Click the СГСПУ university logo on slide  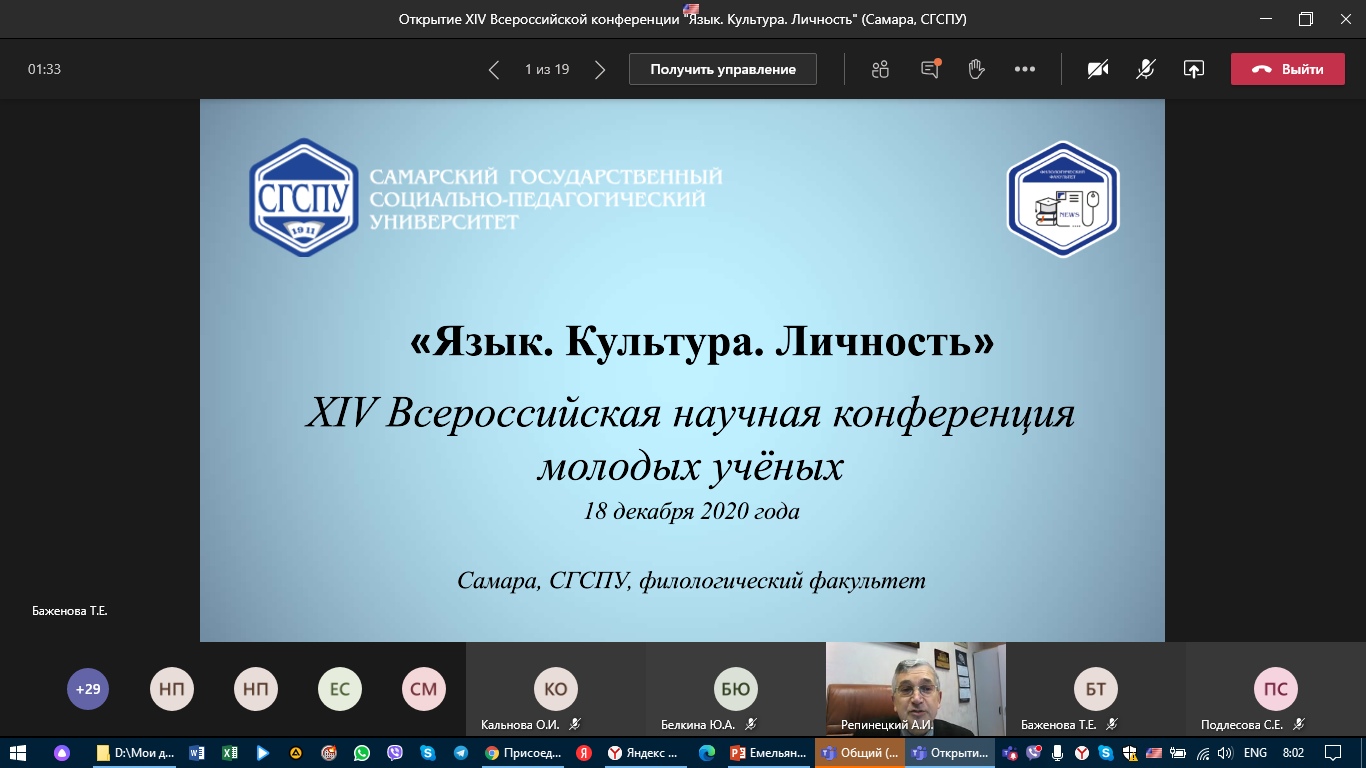(303, 198)
